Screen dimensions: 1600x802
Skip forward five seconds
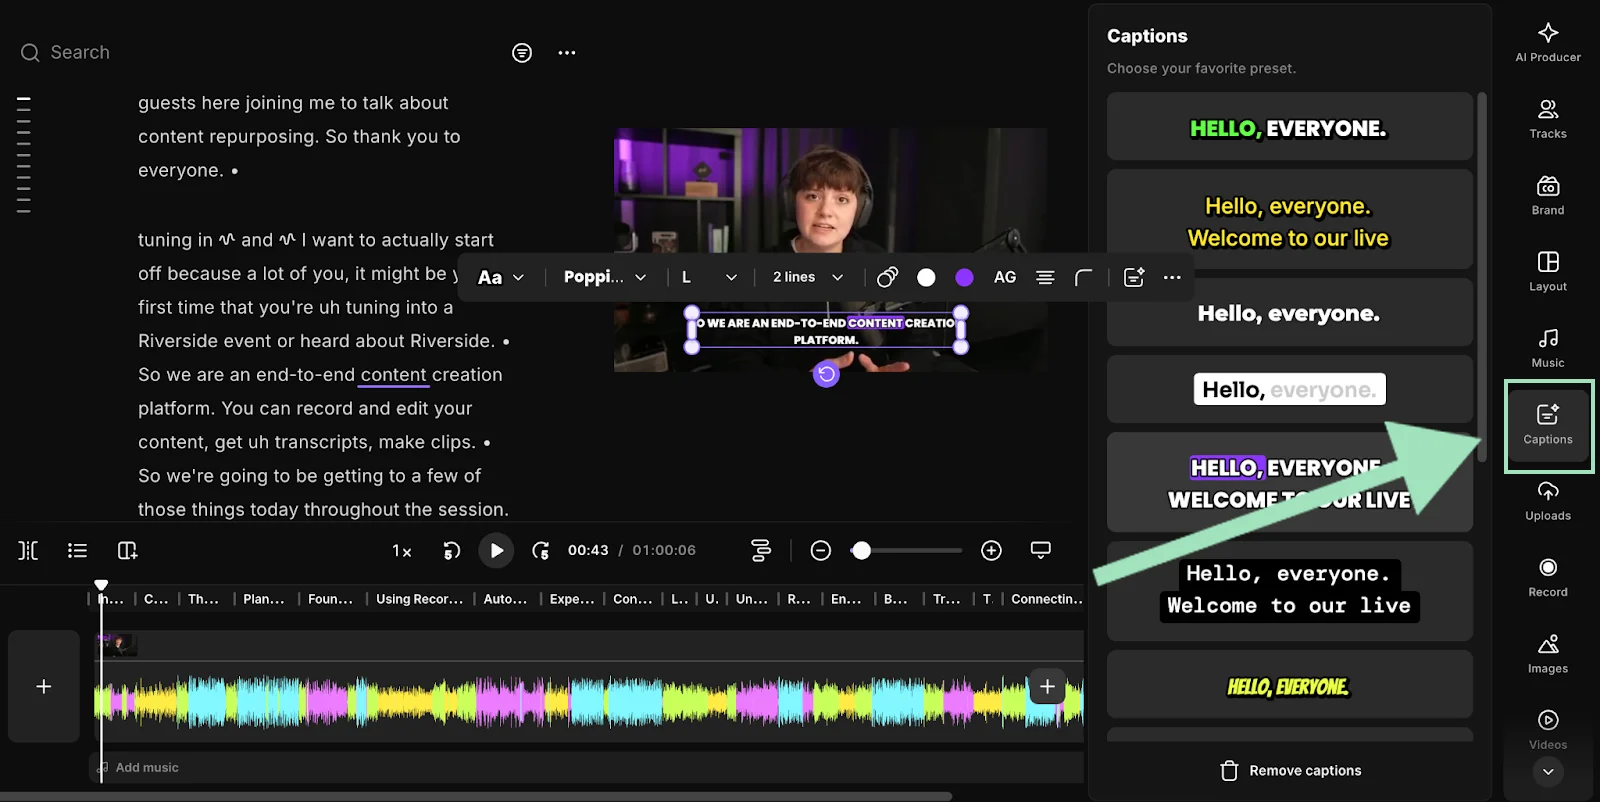click(x=541, y=550)
